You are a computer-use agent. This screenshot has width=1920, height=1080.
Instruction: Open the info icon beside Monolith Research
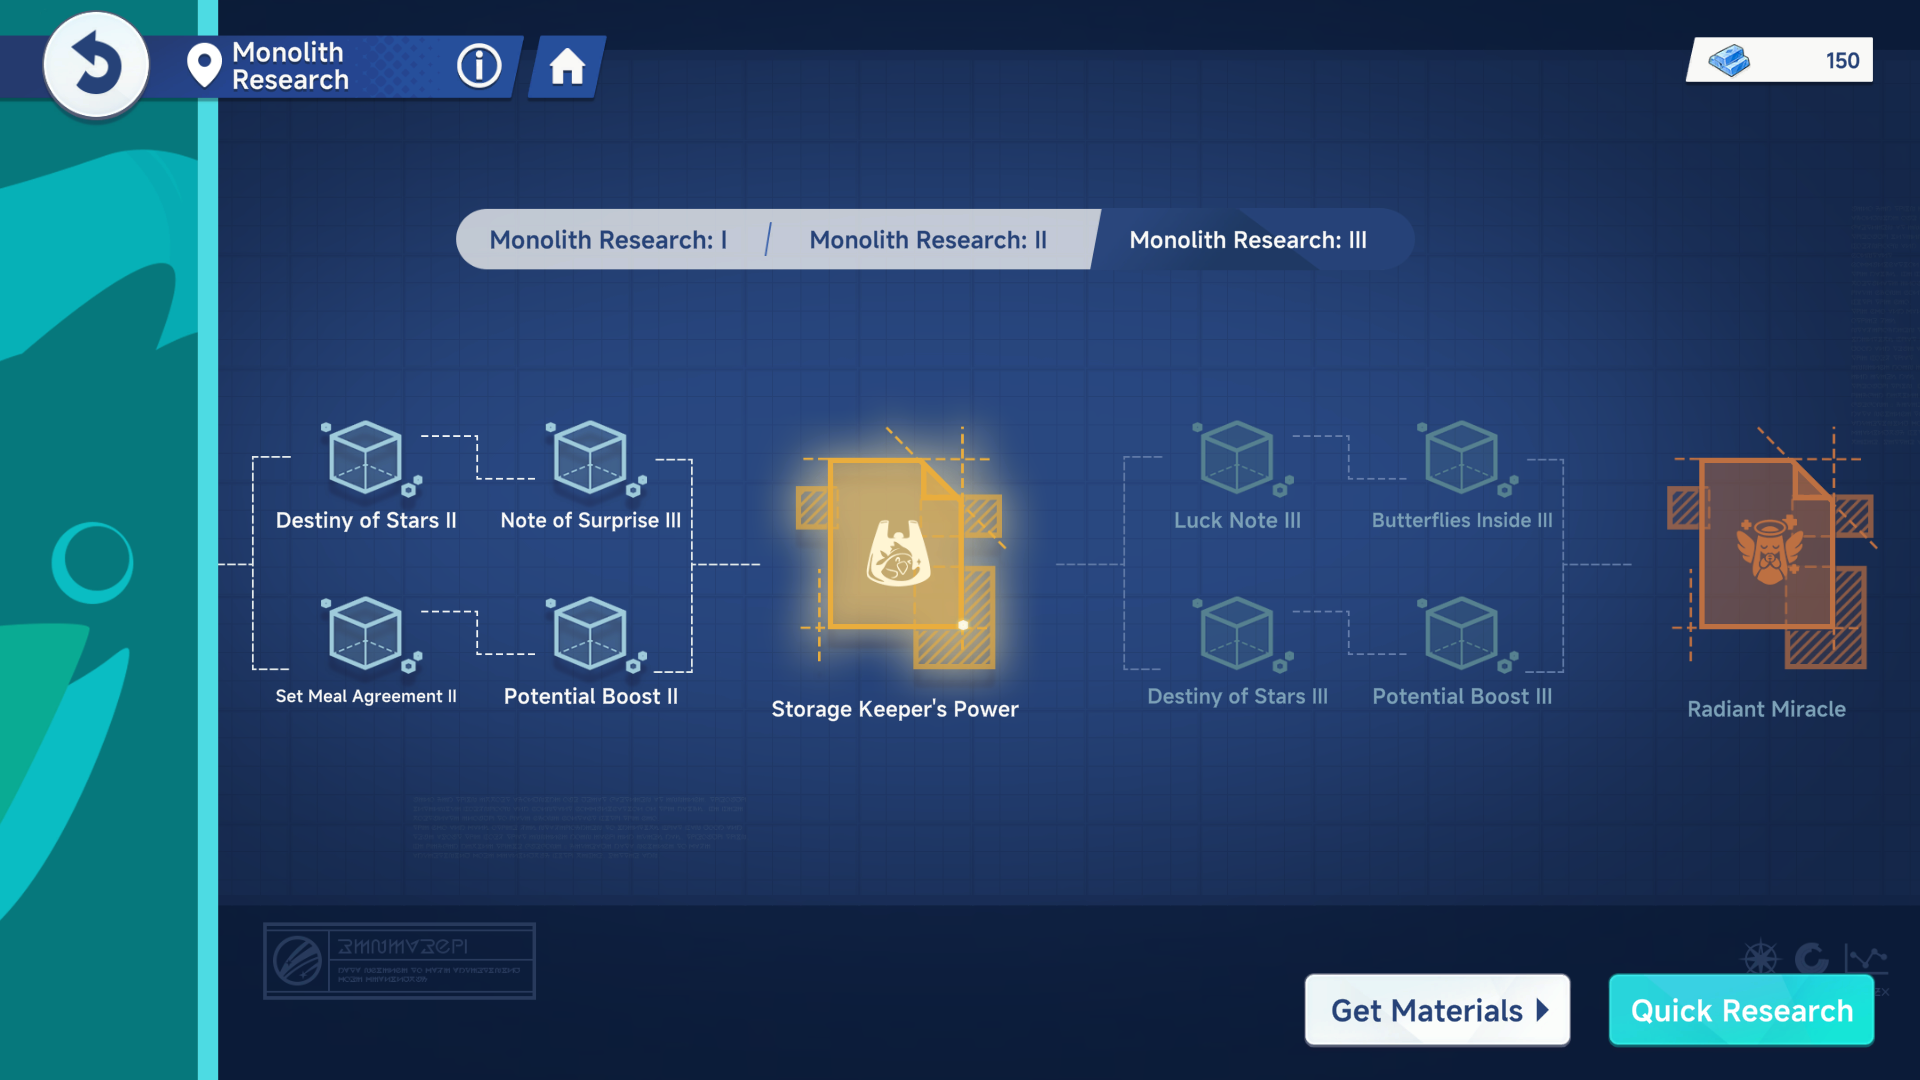click(x=479, y=66)
